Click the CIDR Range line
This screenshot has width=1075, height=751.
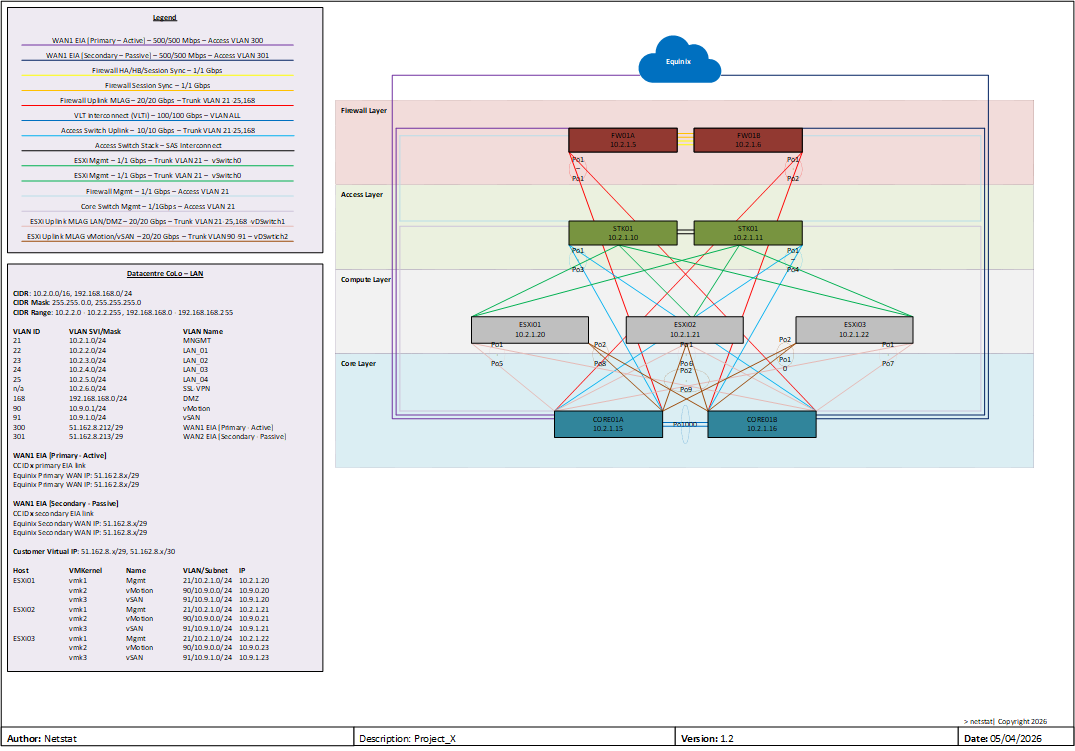tap(123, 313)
